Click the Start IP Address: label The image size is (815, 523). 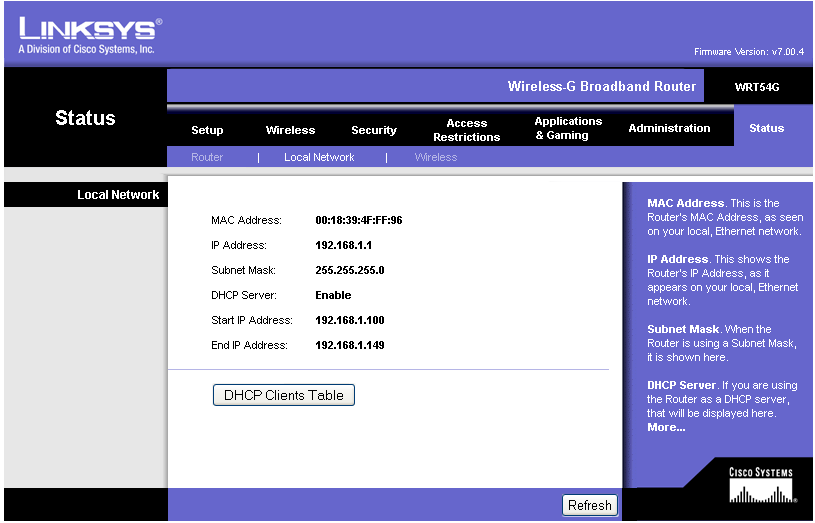[252, 320]
